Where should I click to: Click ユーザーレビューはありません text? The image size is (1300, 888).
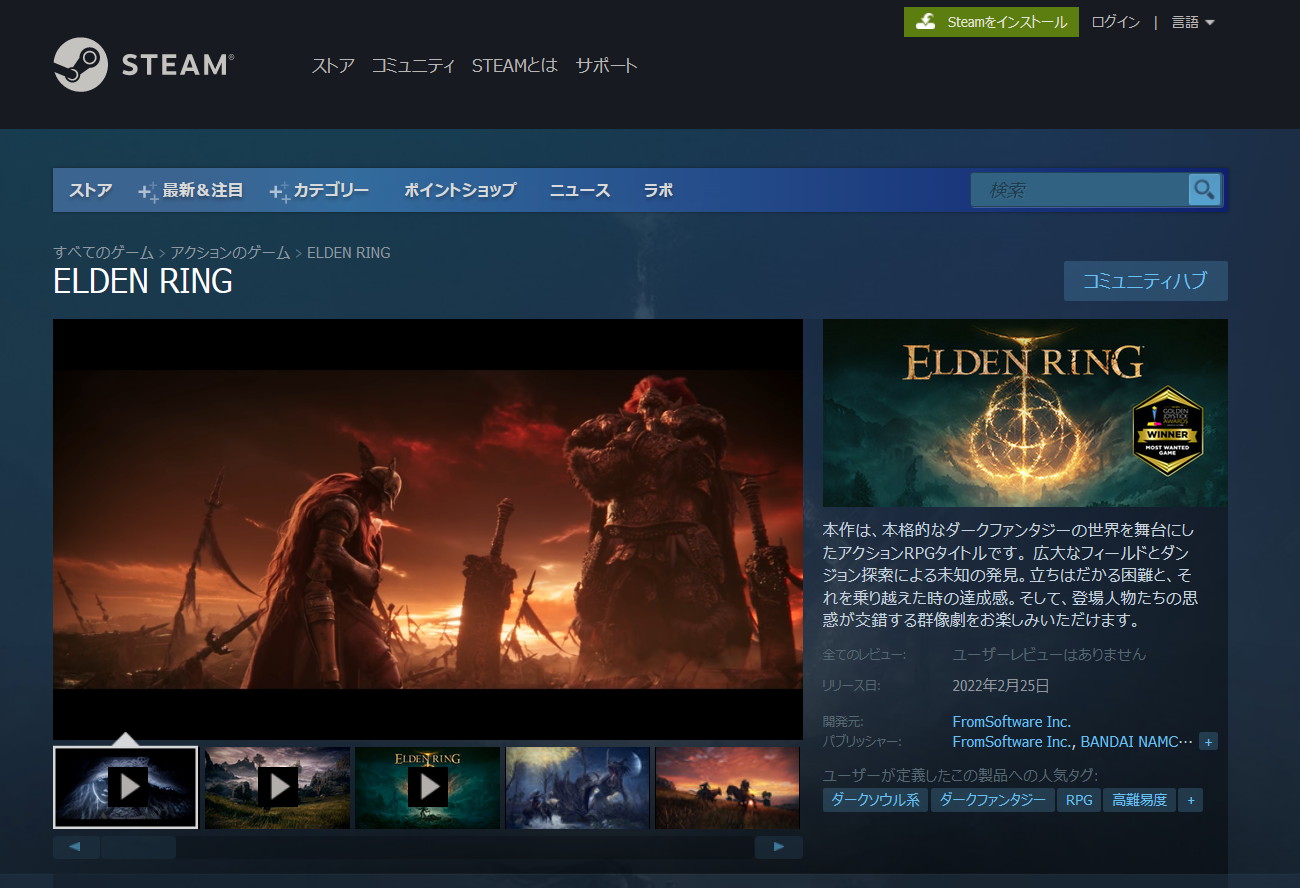1049,655
